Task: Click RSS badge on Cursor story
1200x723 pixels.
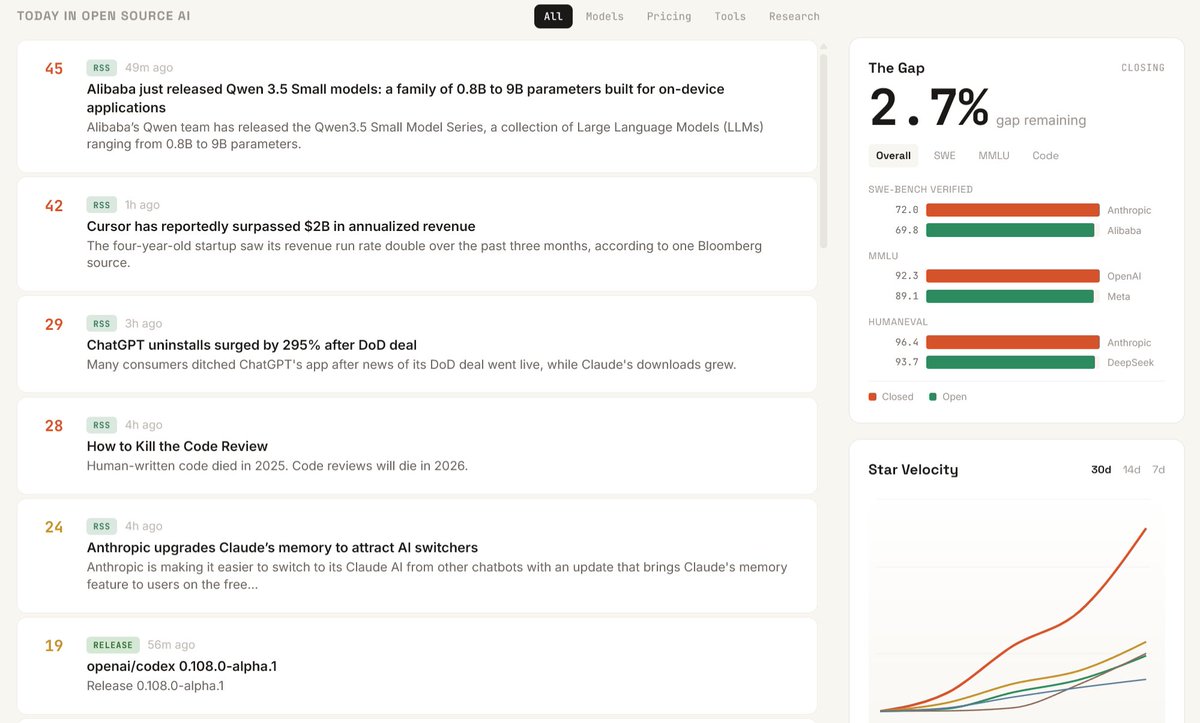Action: click(102, 205)
